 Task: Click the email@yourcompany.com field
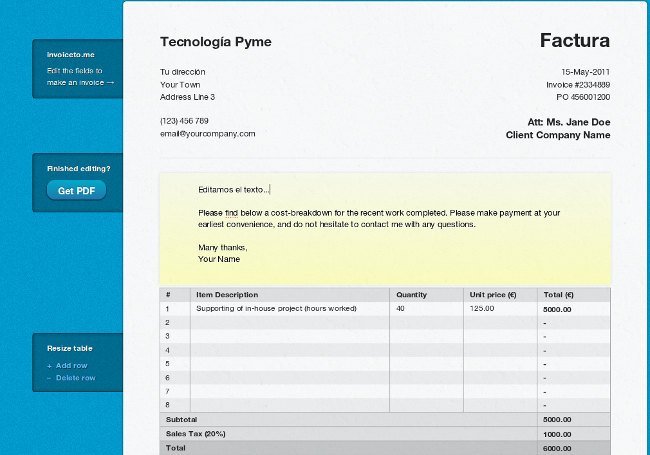(207, 133)
